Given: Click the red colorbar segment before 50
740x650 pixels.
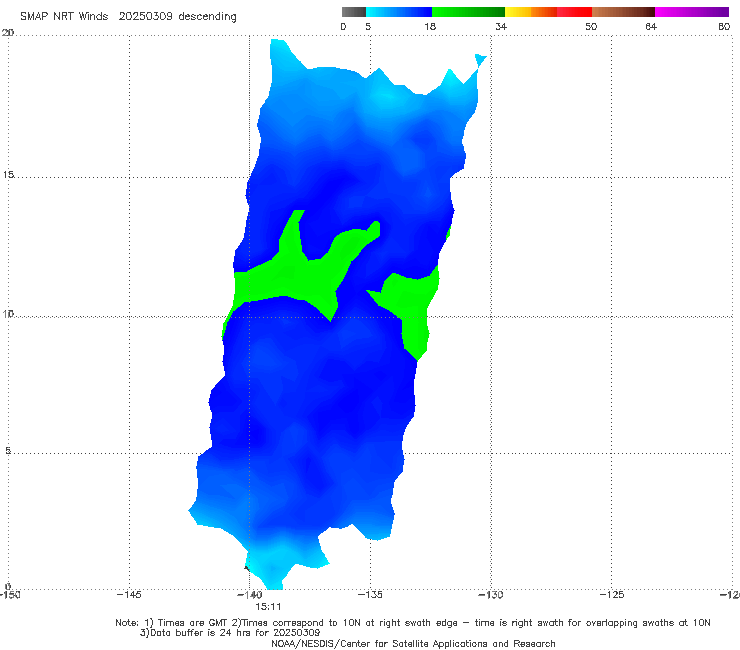Looking at the screenshot, I should point(574,12).
